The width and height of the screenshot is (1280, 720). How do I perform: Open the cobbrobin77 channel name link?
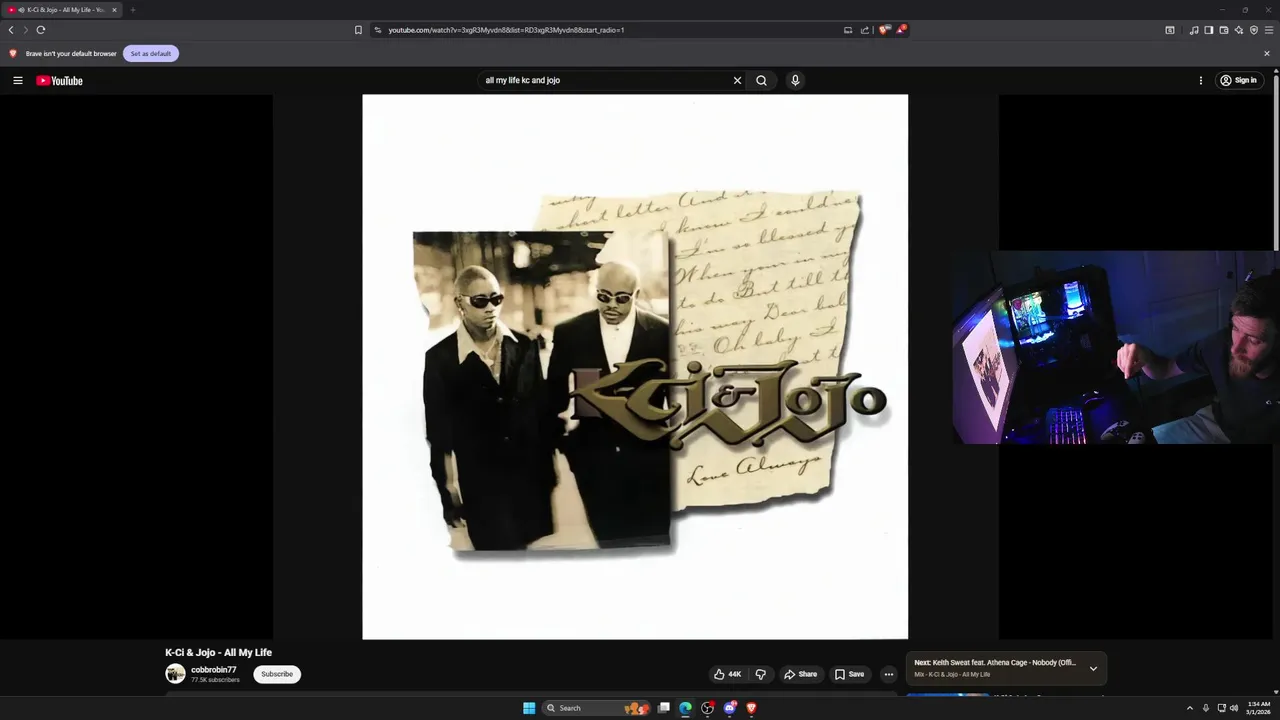pyautogui.click(x=214, y=670)
